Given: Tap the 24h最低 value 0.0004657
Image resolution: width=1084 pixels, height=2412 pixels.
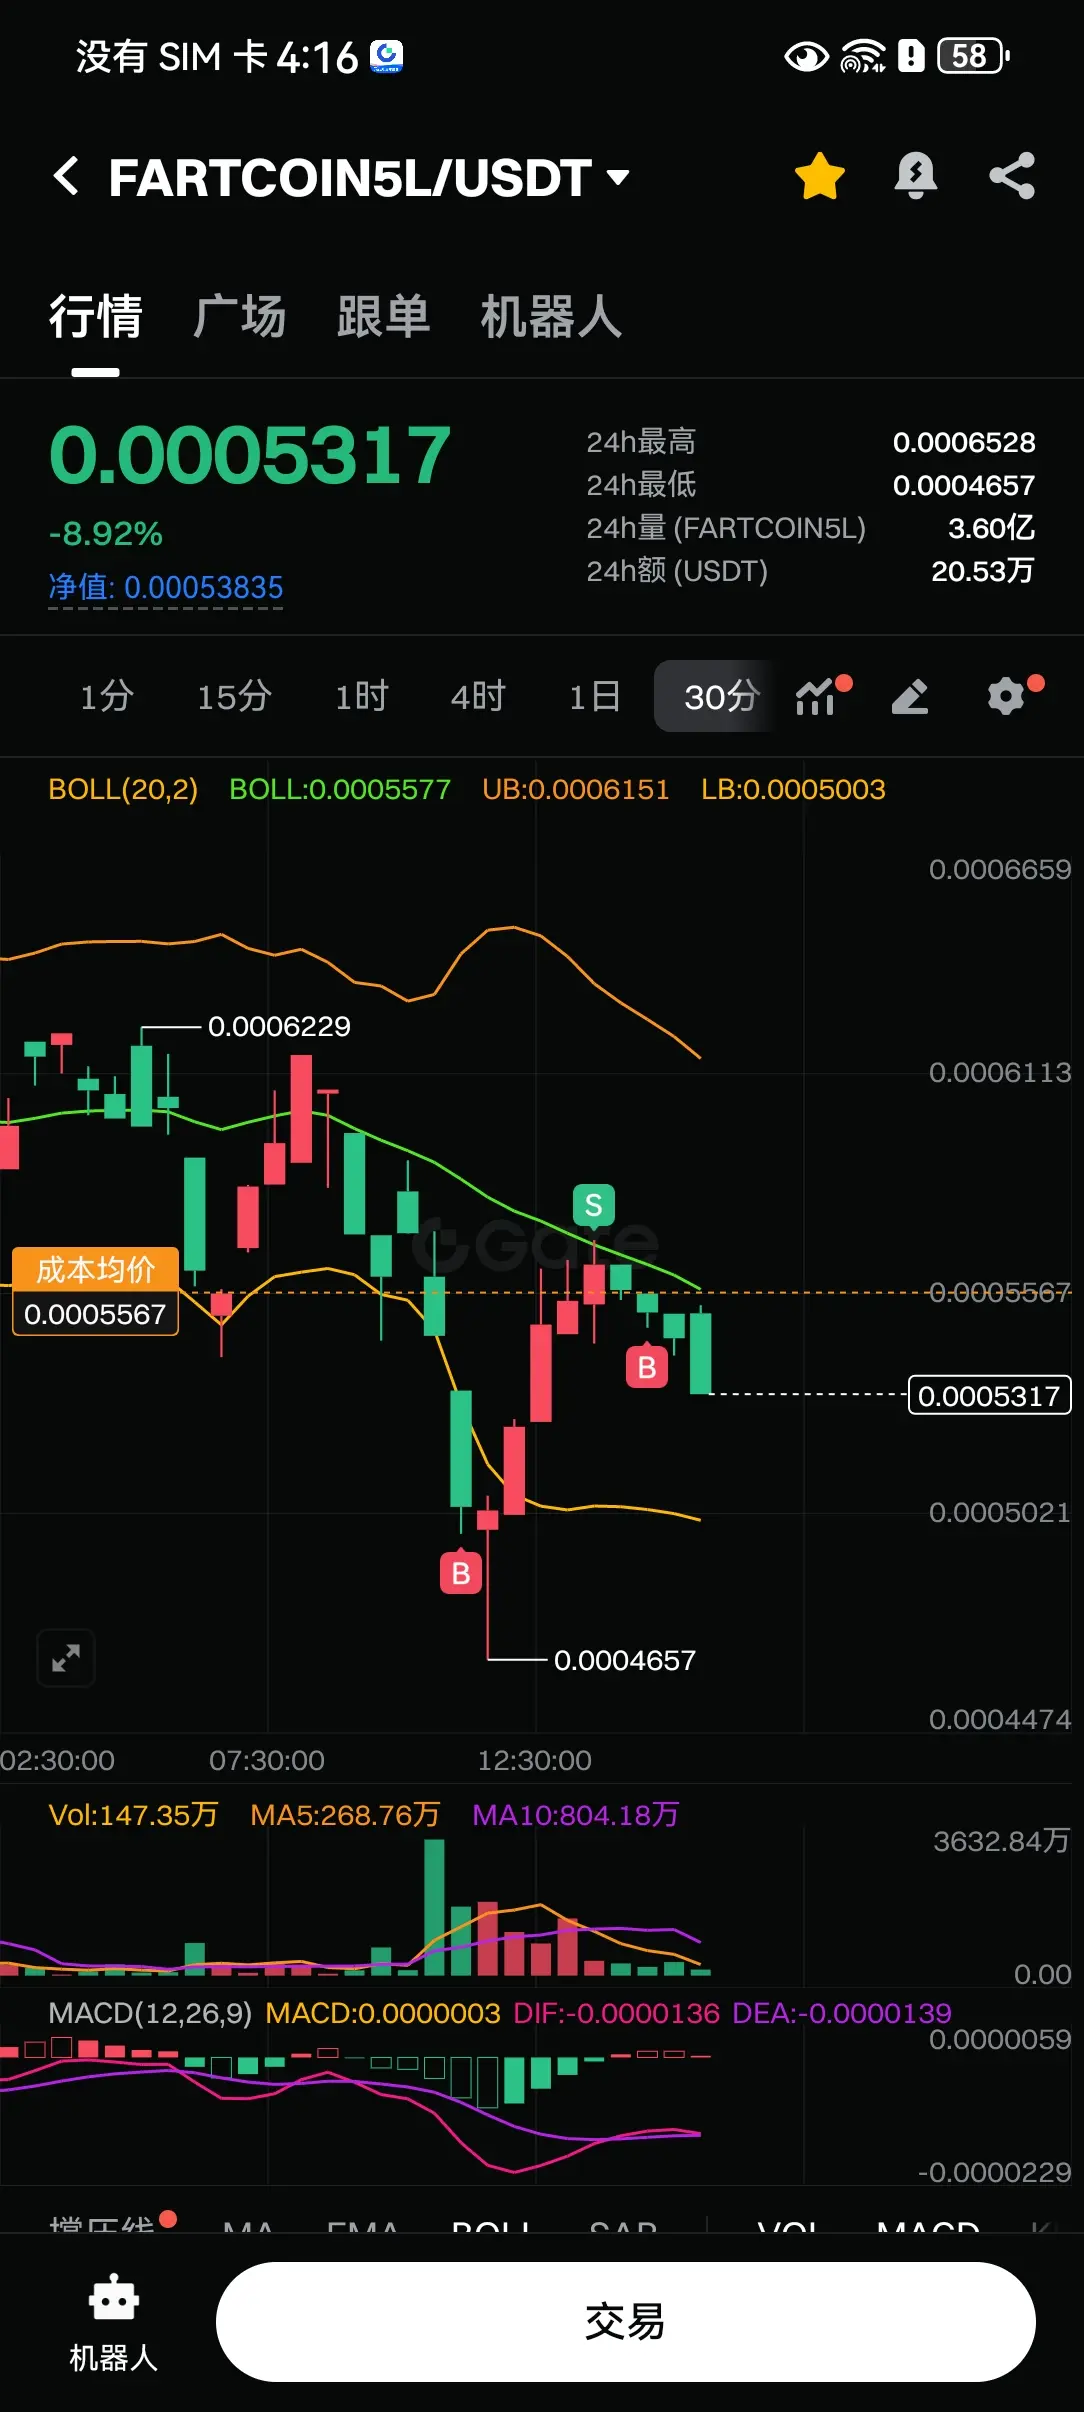Looking at the screenshot, I should tap(964, 485).
